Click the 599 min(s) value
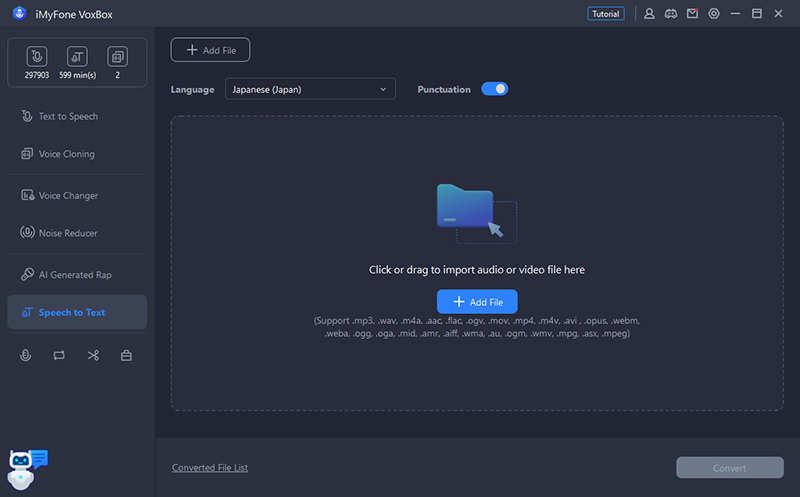This screenshot has height=497, width=800. pyautogui.click(x=78, y=75)
